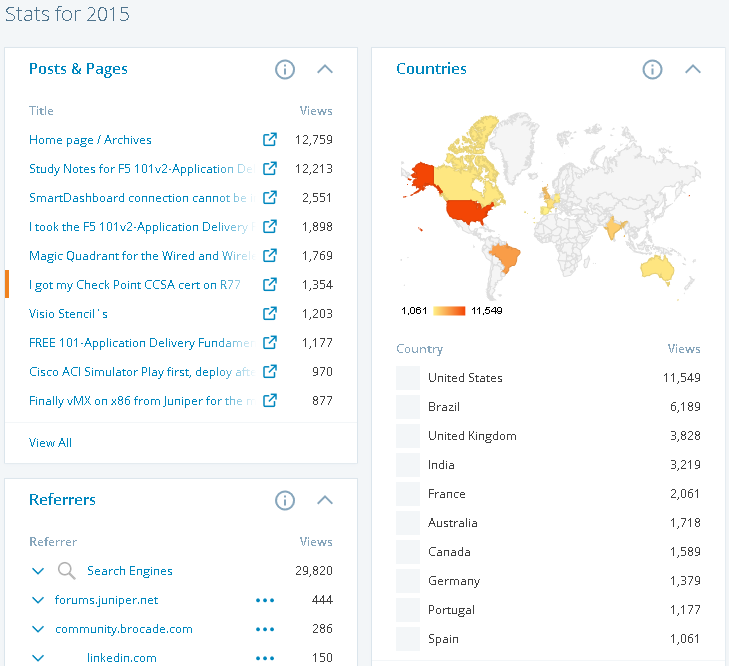Open external link icon for I took the F5 101v2 post
Viewport: 729px width, 666px height.
pyautogui.click(x=270, y=226)
